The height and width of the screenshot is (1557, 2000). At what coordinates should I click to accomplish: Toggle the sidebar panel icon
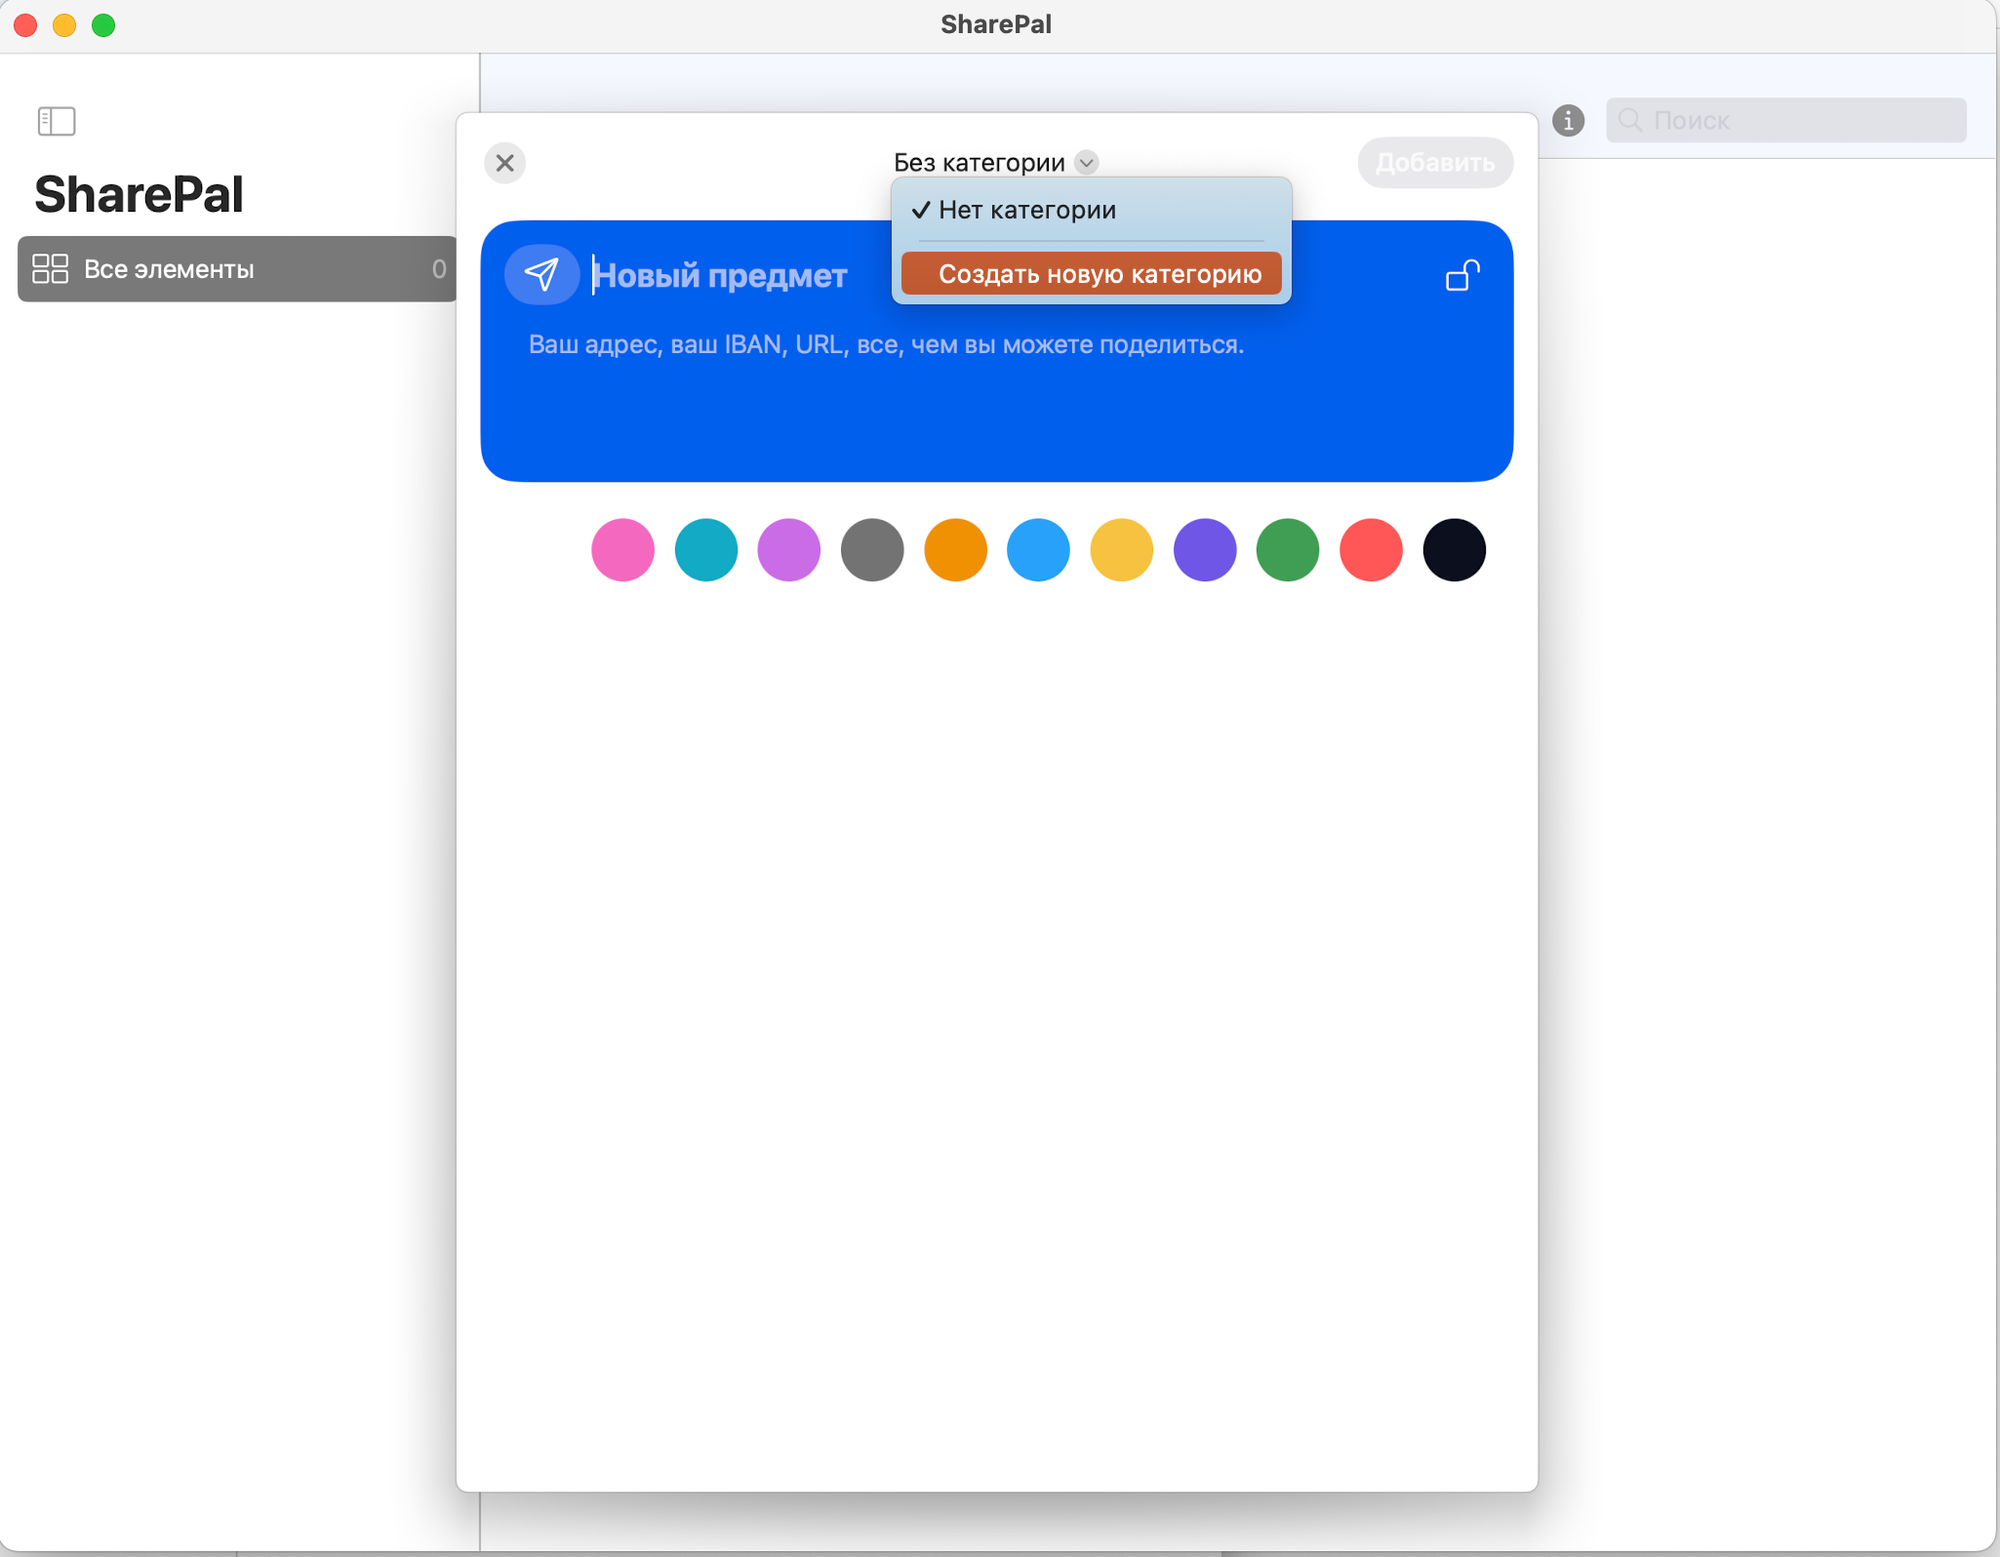pos(56,121)
